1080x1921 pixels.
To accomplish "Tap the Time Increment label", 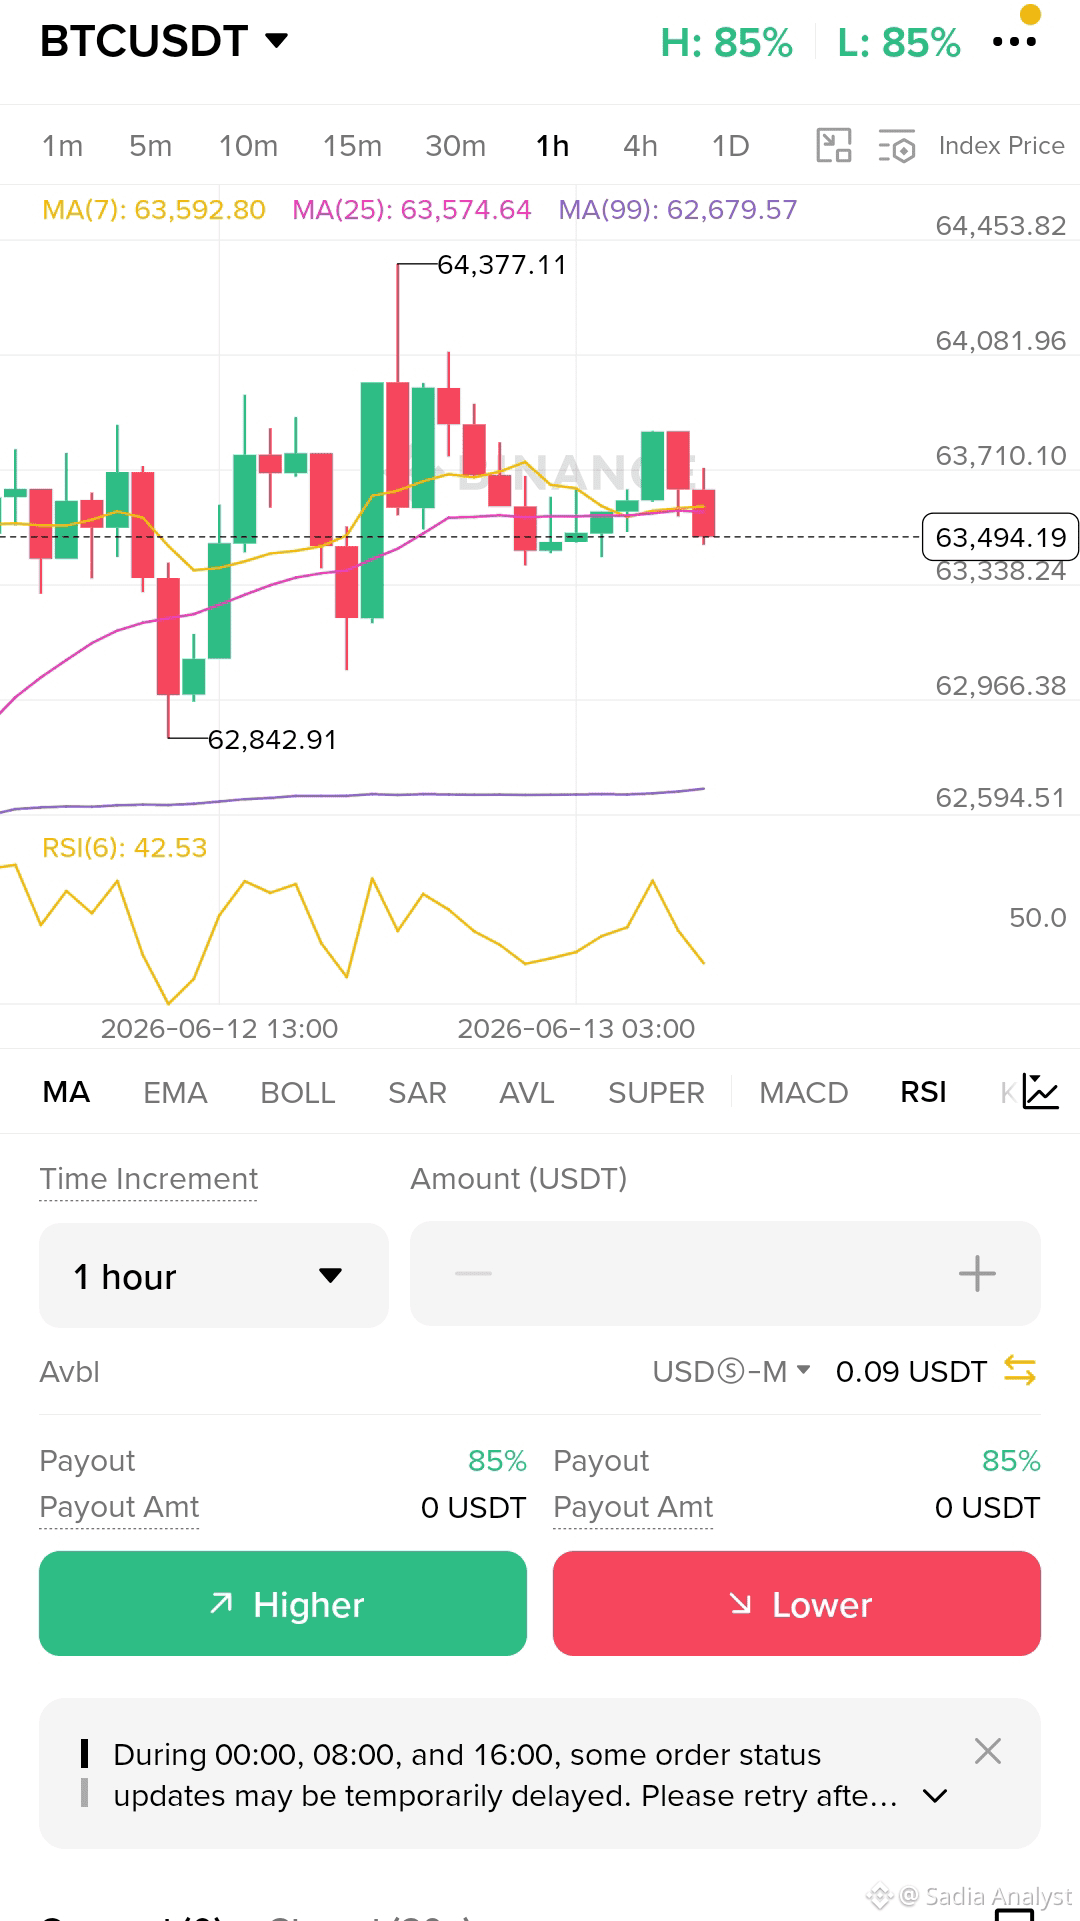I will pyautogui.click(x=148, y=1179).
